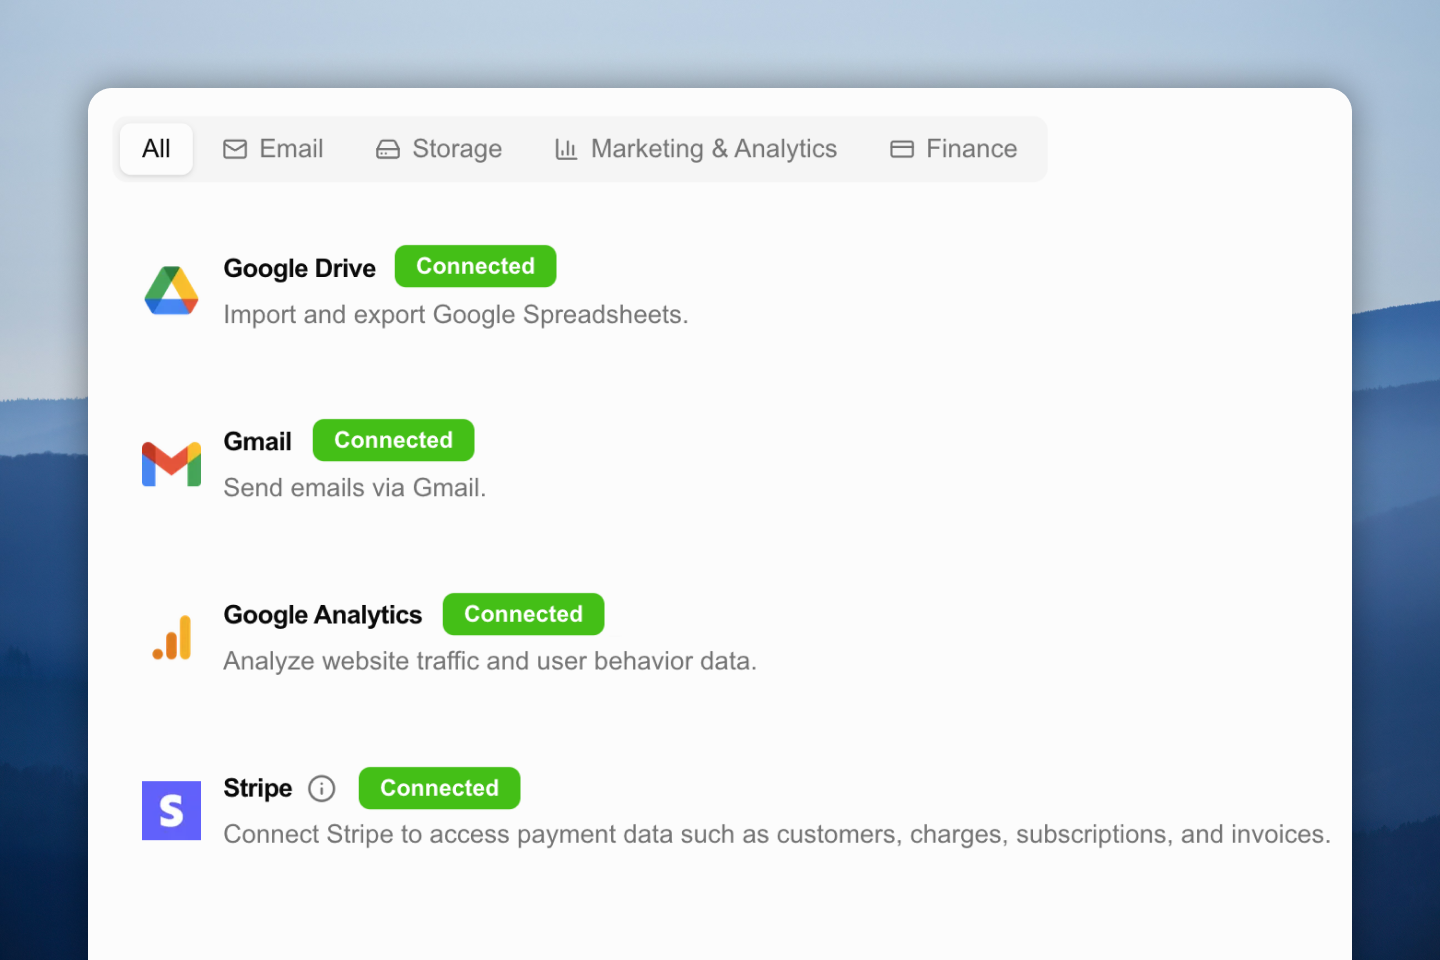Click the envelope icon in the Email tab
Screen dimensions: 1440x960
click(x=235, y=149)
